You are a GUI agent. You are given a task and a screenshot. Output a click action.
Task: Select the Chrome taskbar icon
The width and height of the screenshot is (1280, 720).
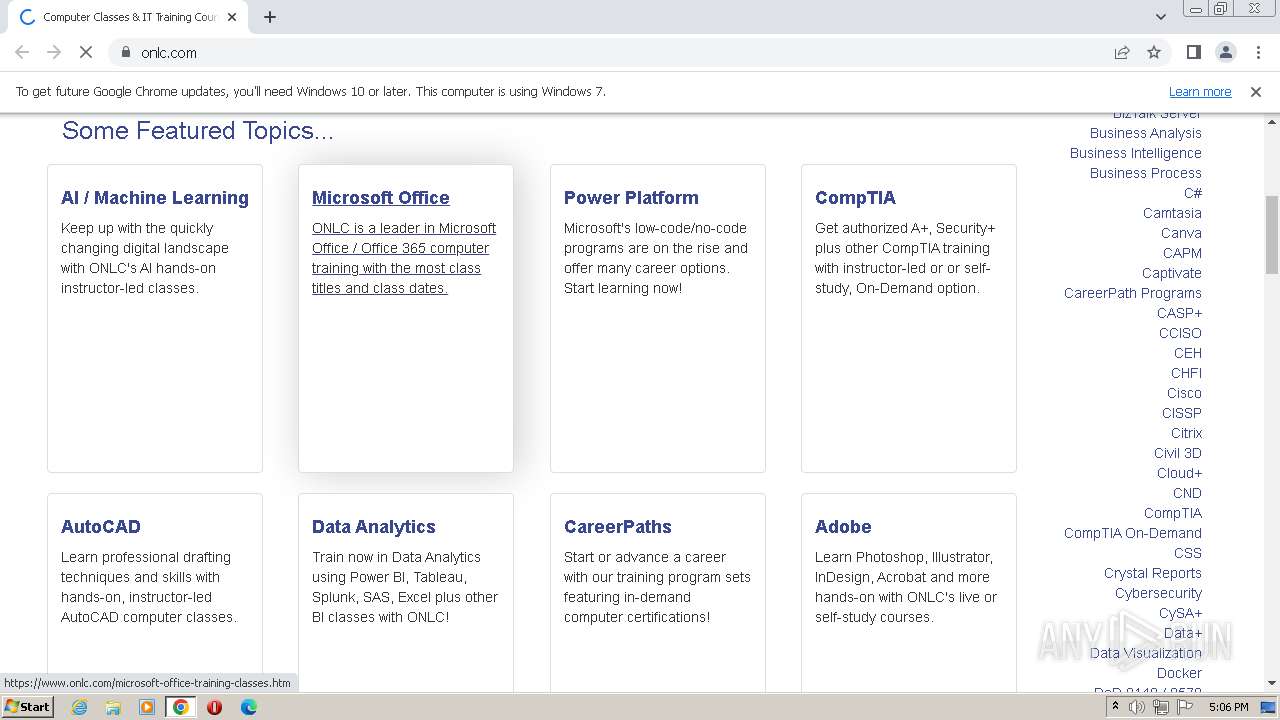tap(181, 707)
